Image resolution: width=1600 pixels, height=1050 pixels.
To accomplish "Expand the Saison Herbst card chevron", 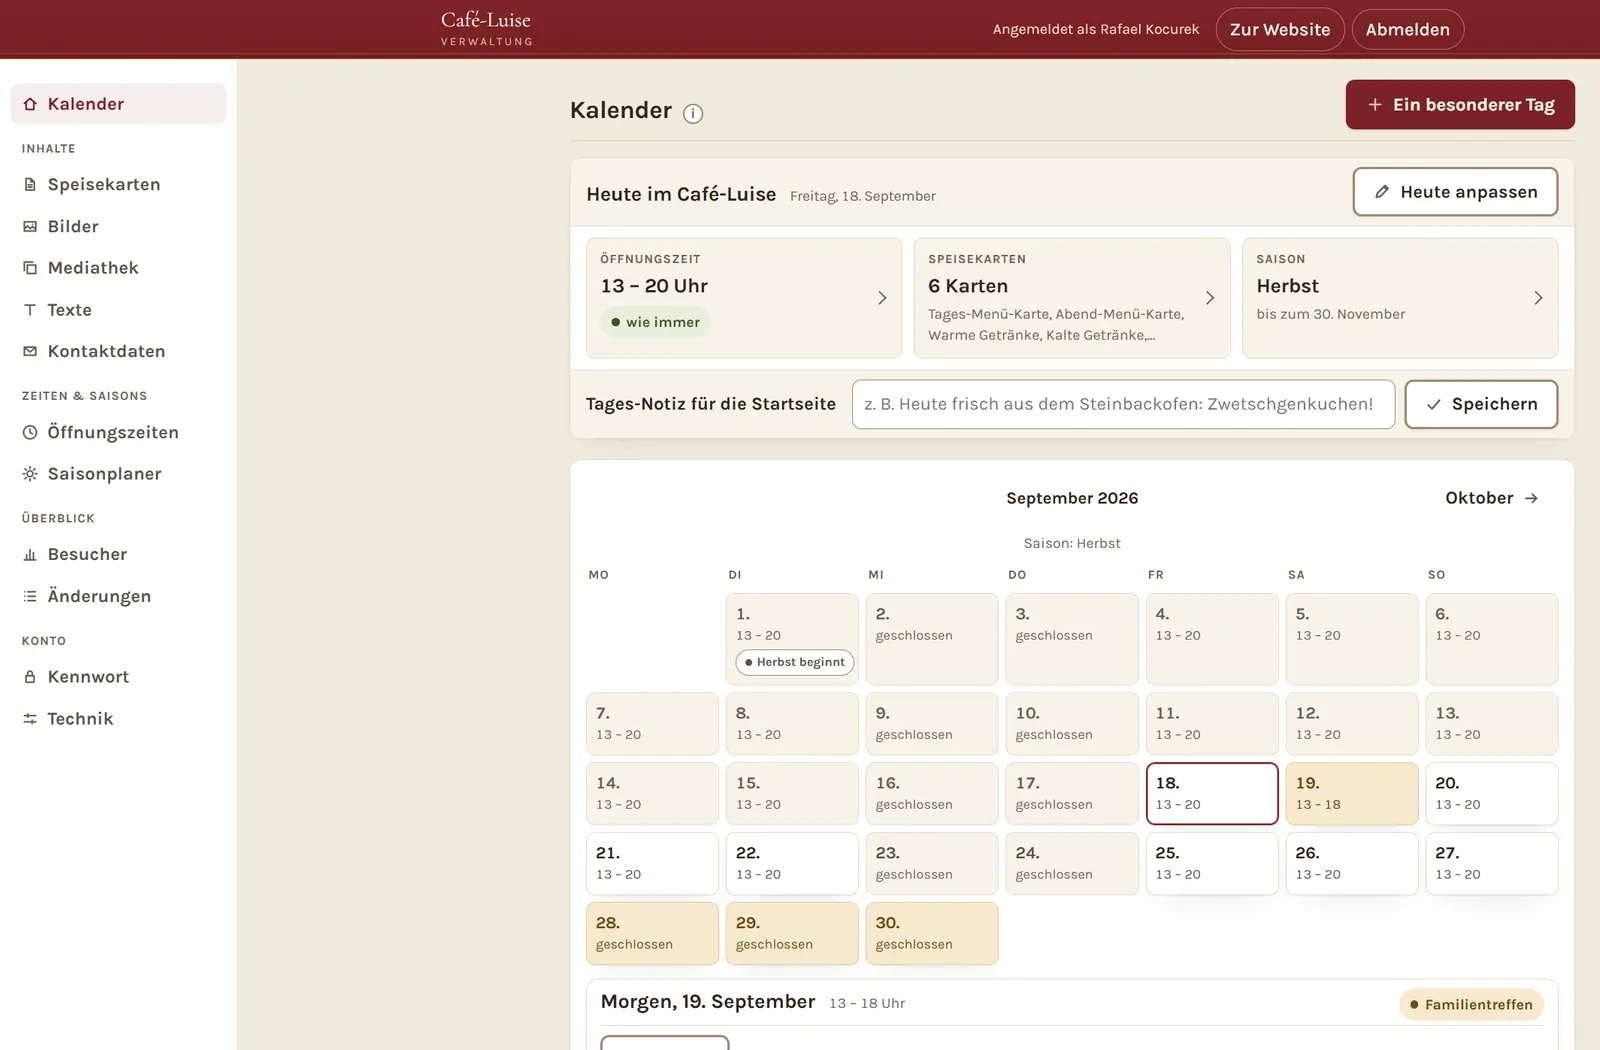I will coord(1538,298).
